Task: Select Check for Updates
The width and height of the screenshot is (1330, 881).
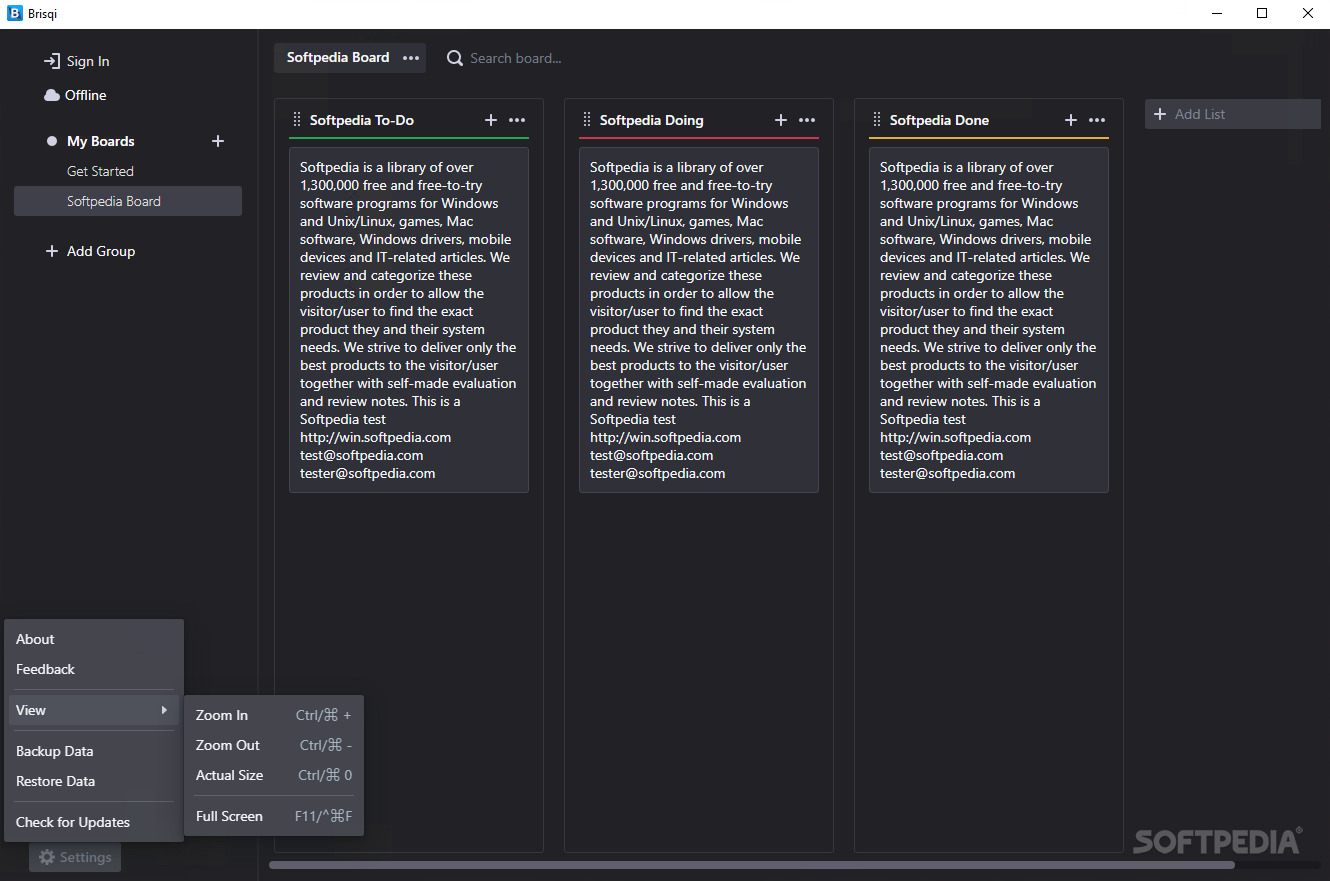Action: [x=94, y=822]
